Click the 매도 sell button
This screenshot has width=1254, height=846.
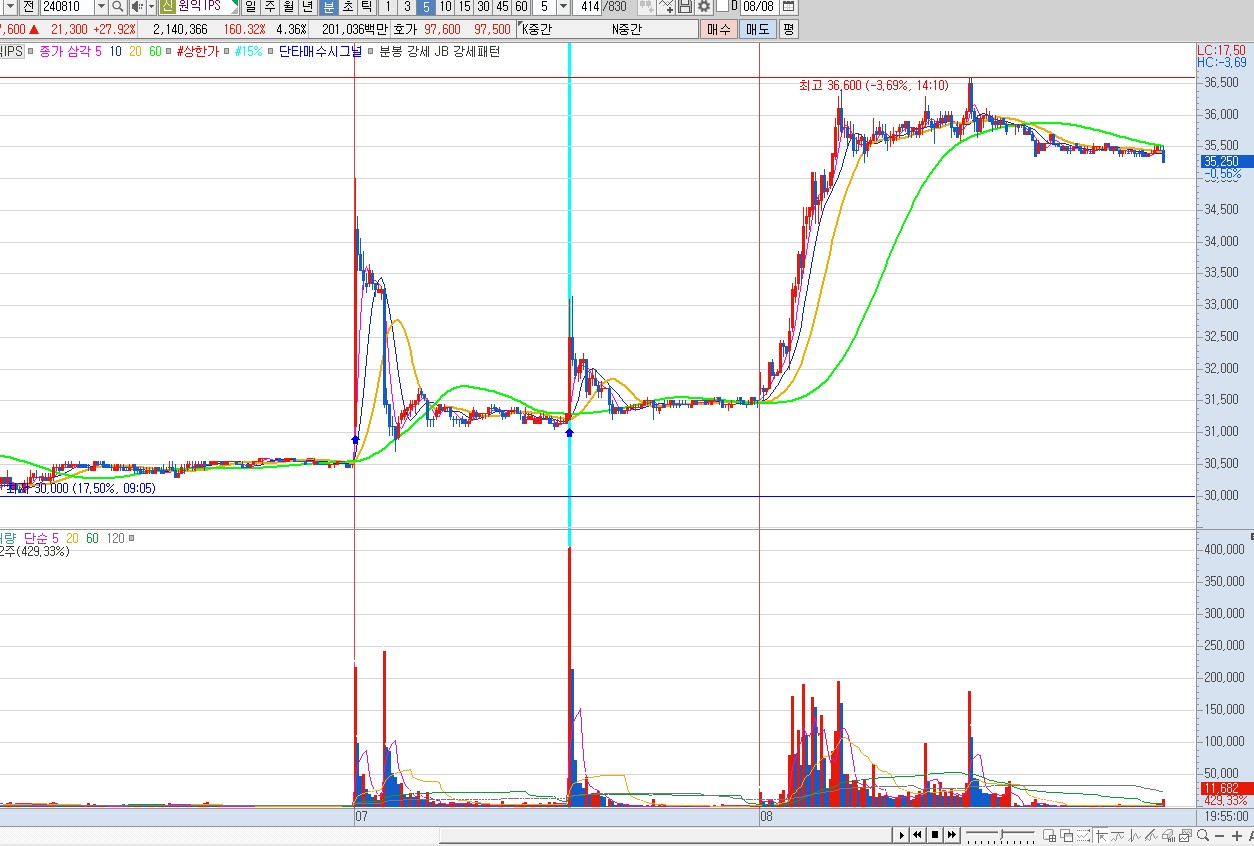pos(757,29)
